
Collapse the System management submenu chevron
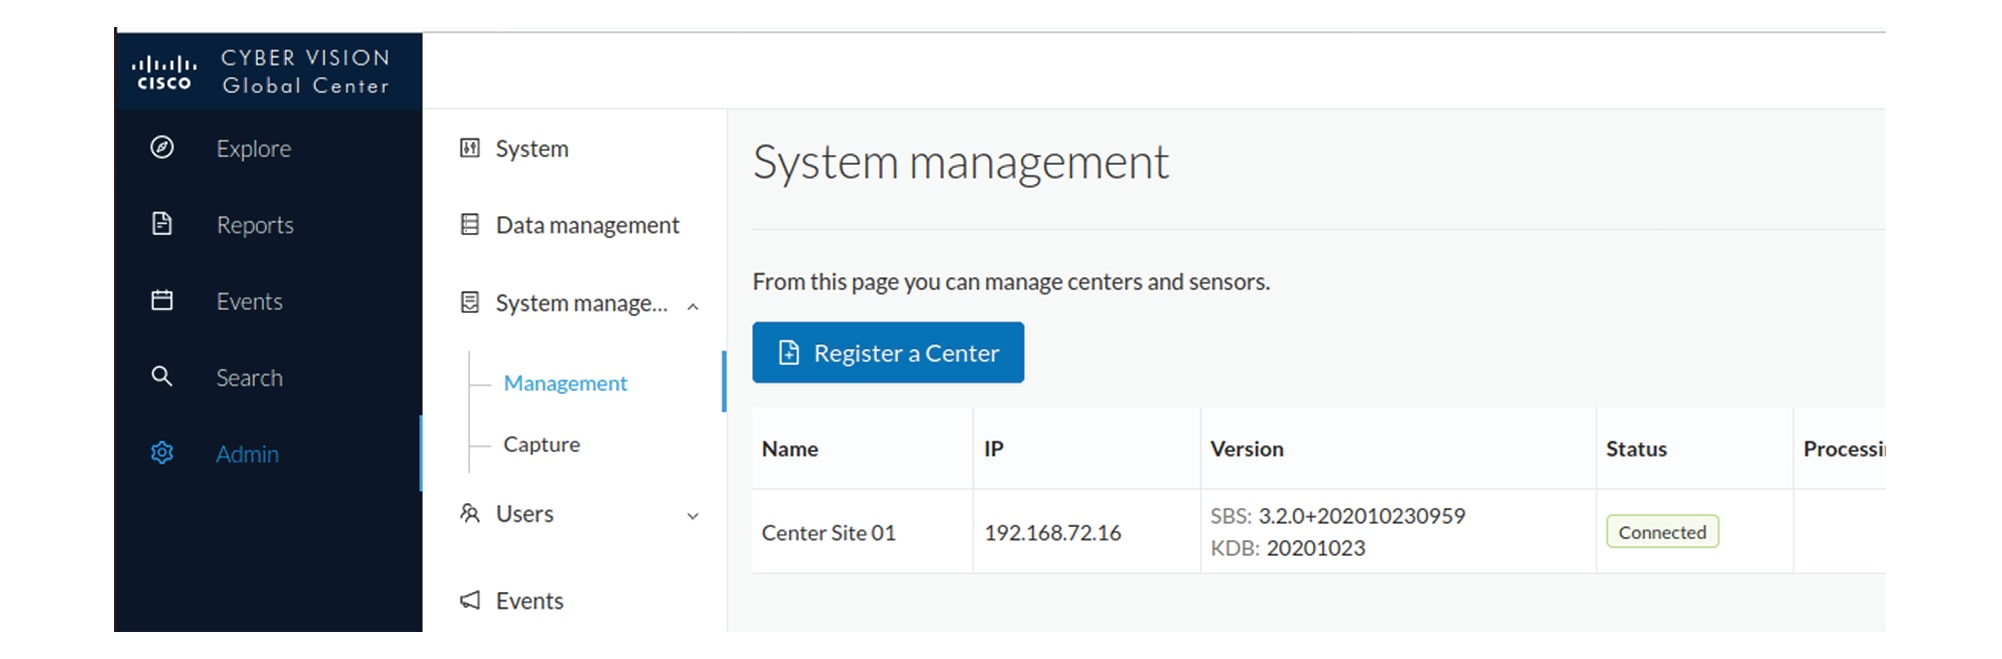pos(693,306)
